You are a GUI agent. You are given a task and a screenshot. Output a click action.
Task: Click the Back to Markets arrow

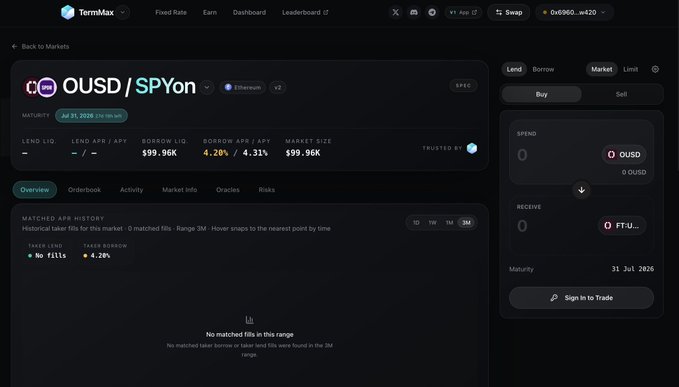click(14, 46)
